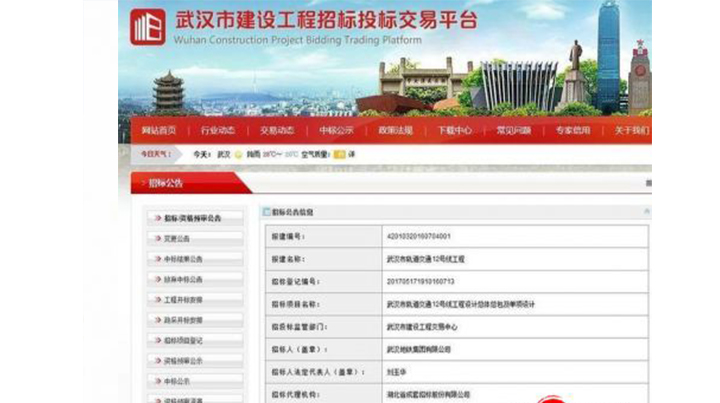Click the 招标人（盖章） label cell
The width and height of the screenshot is (720, 403).
(x=324, y=349)
